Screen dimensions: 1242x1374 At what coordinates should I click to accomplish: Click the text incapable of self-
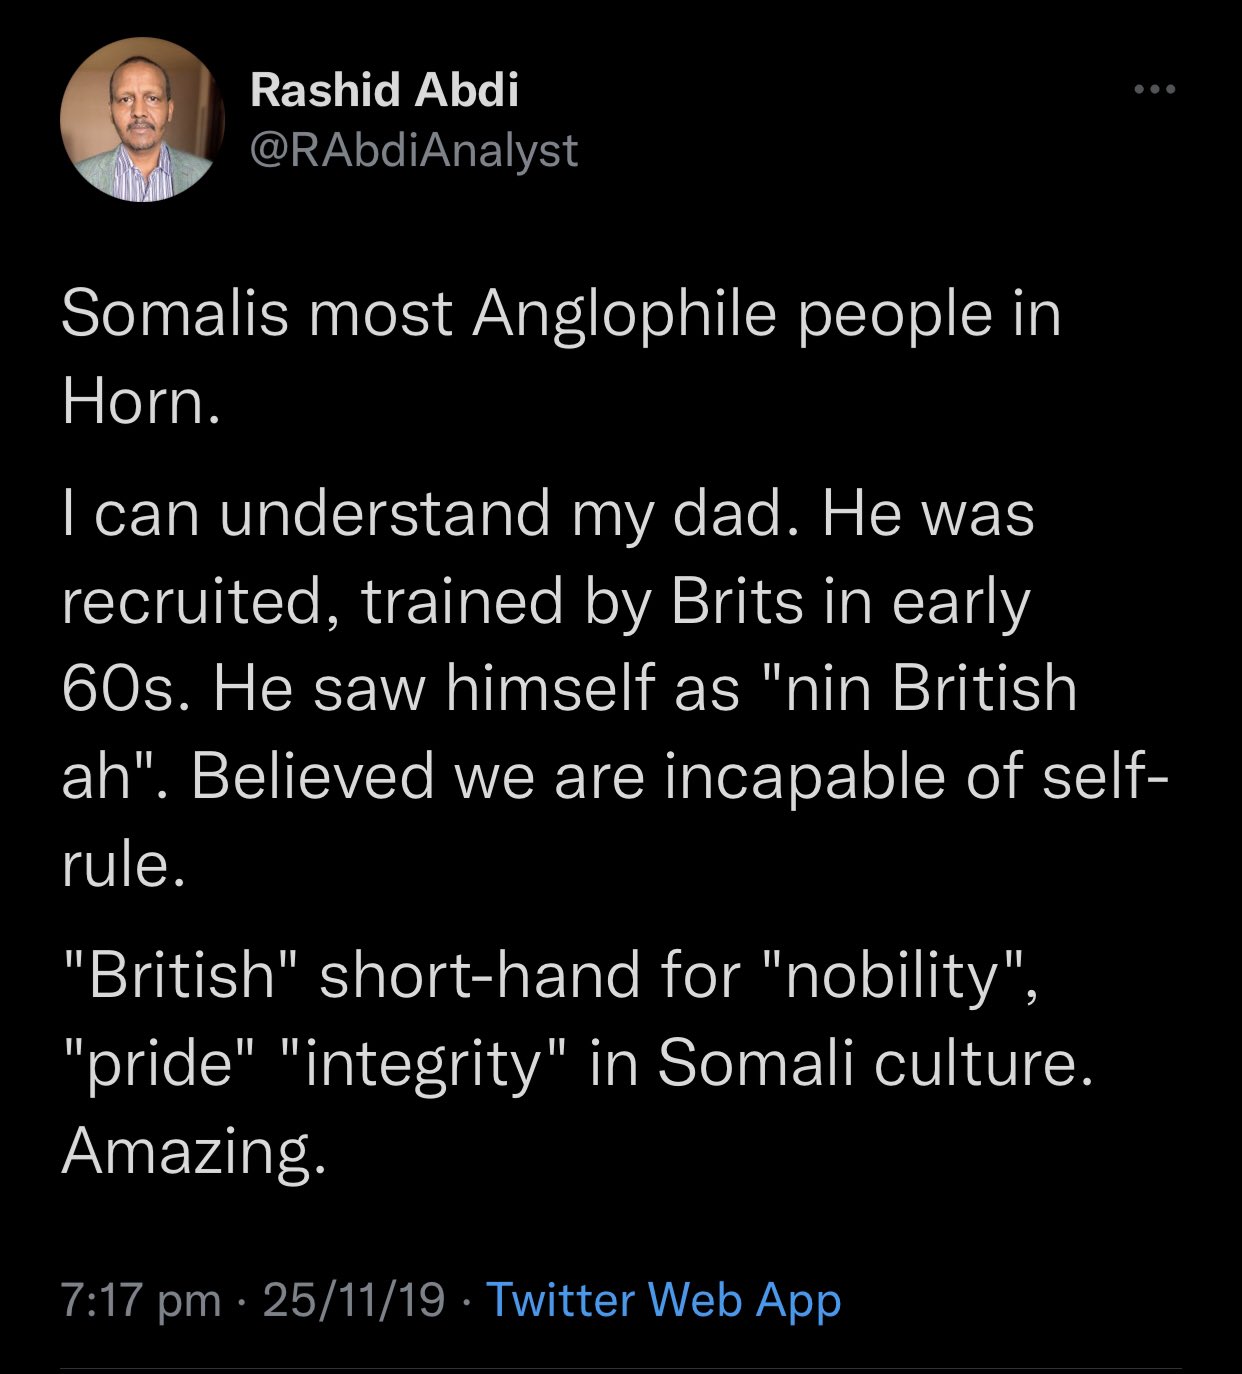click(915, 777)
